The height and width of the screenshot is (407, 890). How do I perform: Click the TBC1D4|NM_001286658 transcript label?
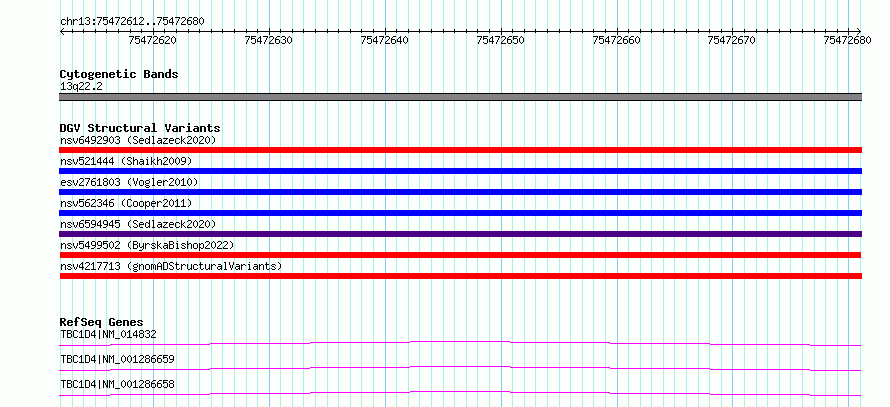click(x=117, y=385)
